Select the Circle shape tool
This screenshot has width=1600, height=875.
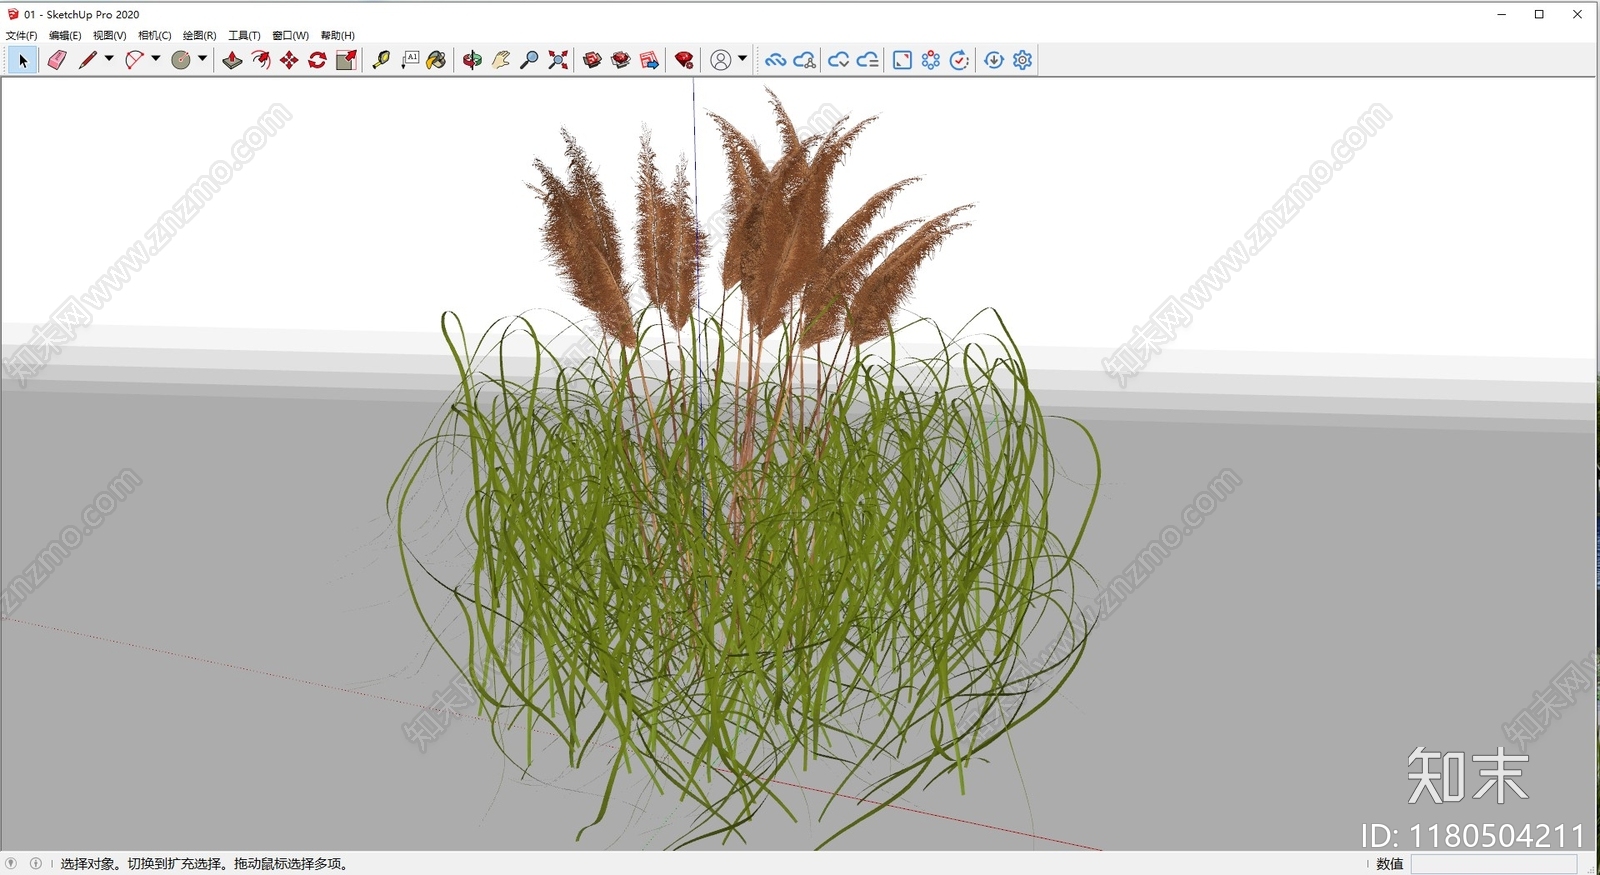click(181, 60)
